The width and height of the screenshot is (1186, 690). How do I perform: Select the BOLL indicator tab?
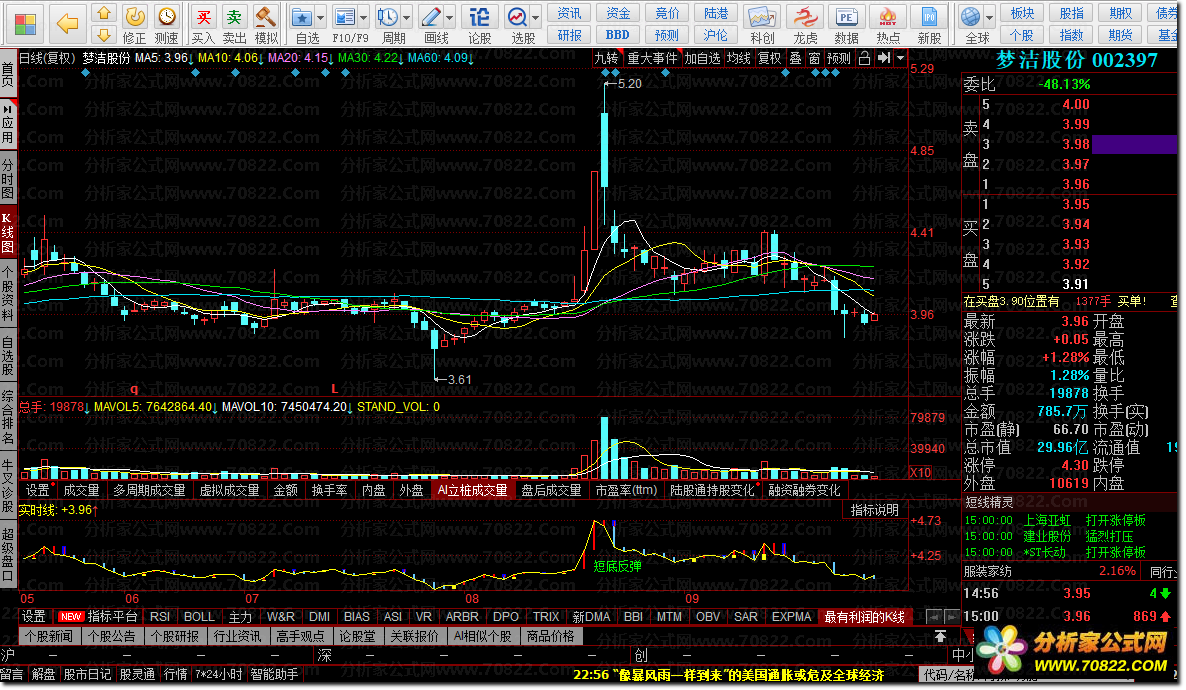tap(199, 617)
